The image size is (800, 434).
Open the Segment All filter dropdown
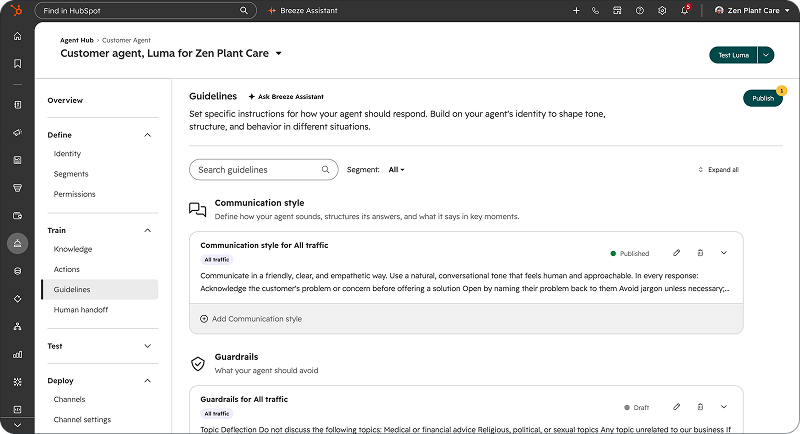(x=396, y=170)
